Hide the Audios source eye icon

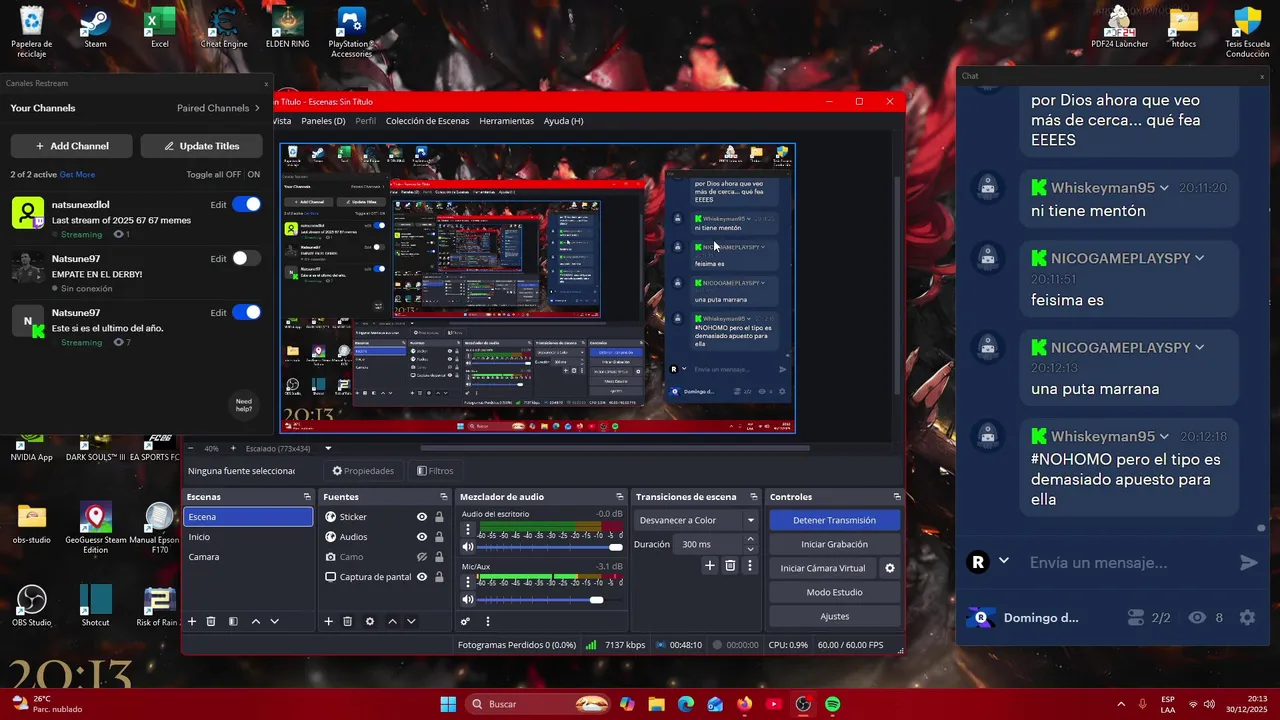422,537
